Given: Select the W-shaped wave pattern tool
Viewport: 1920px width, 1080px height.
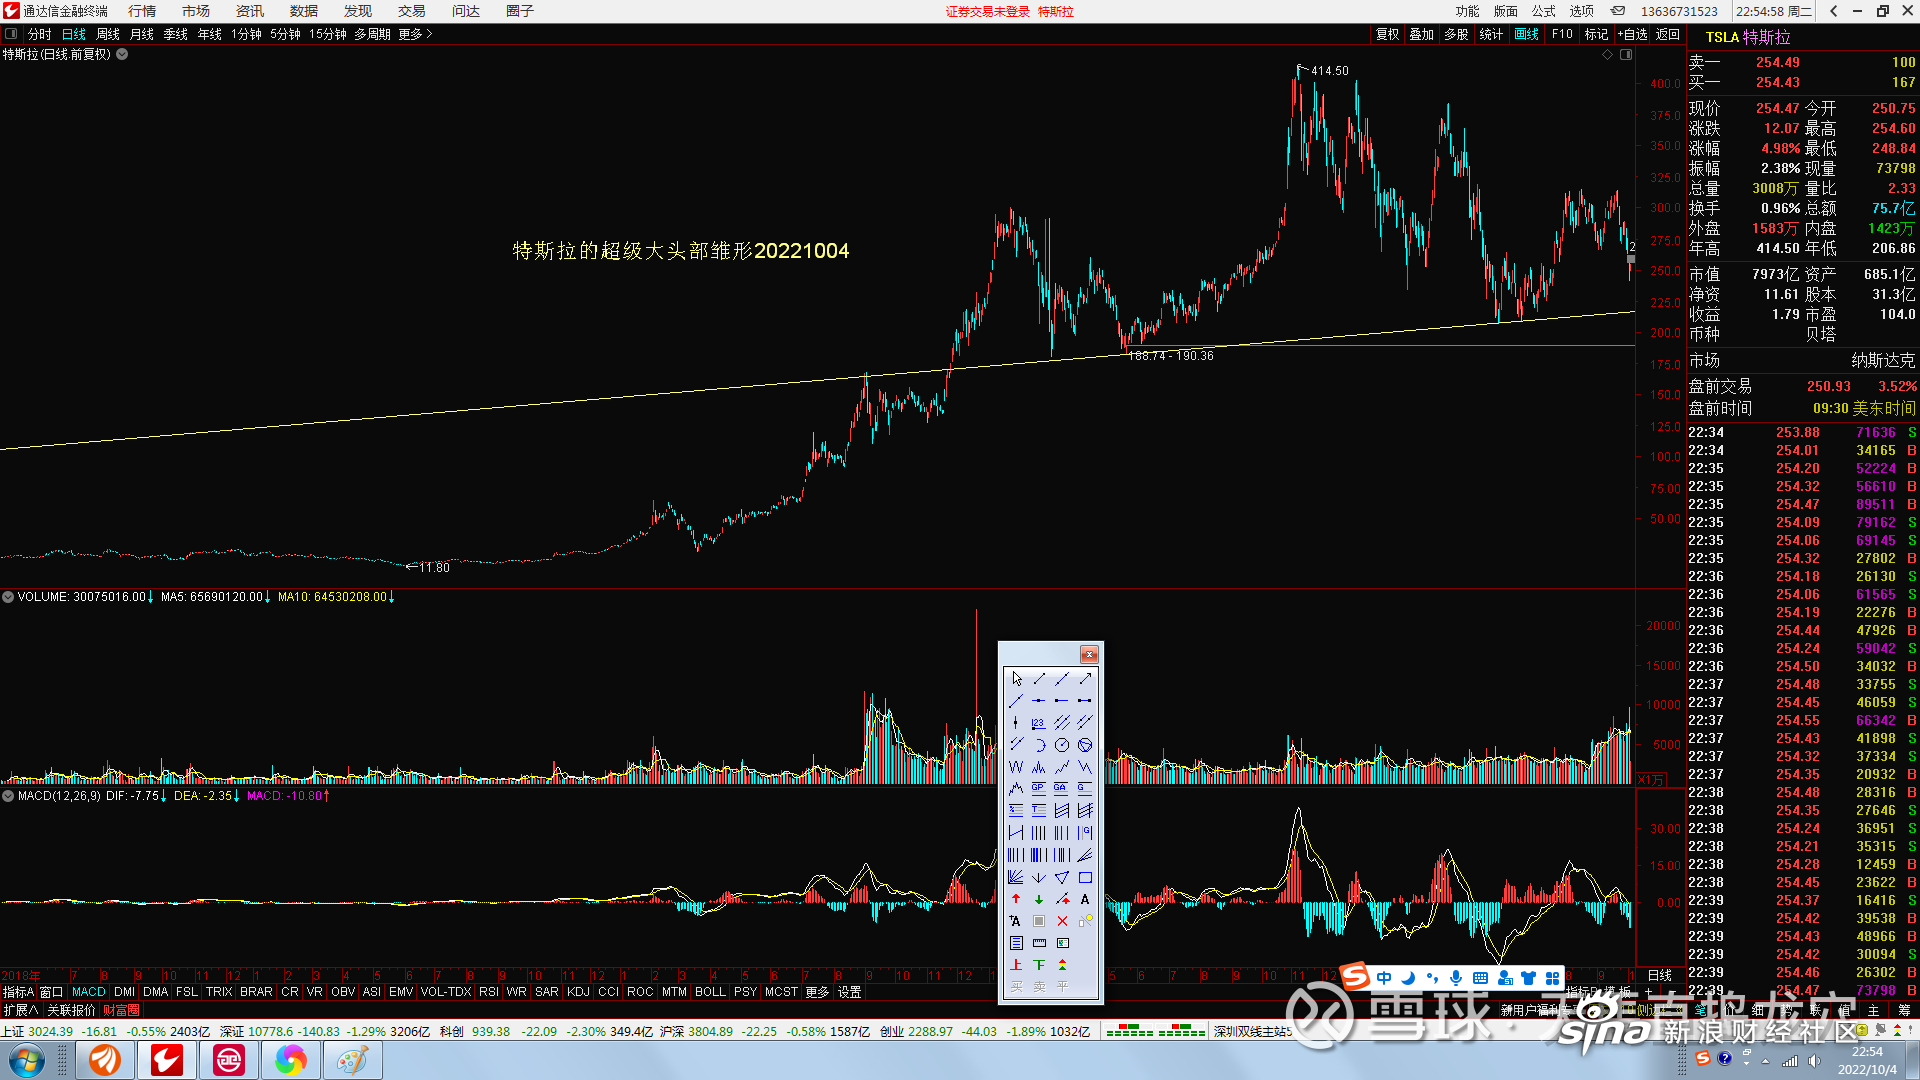Looking at the screenshot, I should 1016,767.
